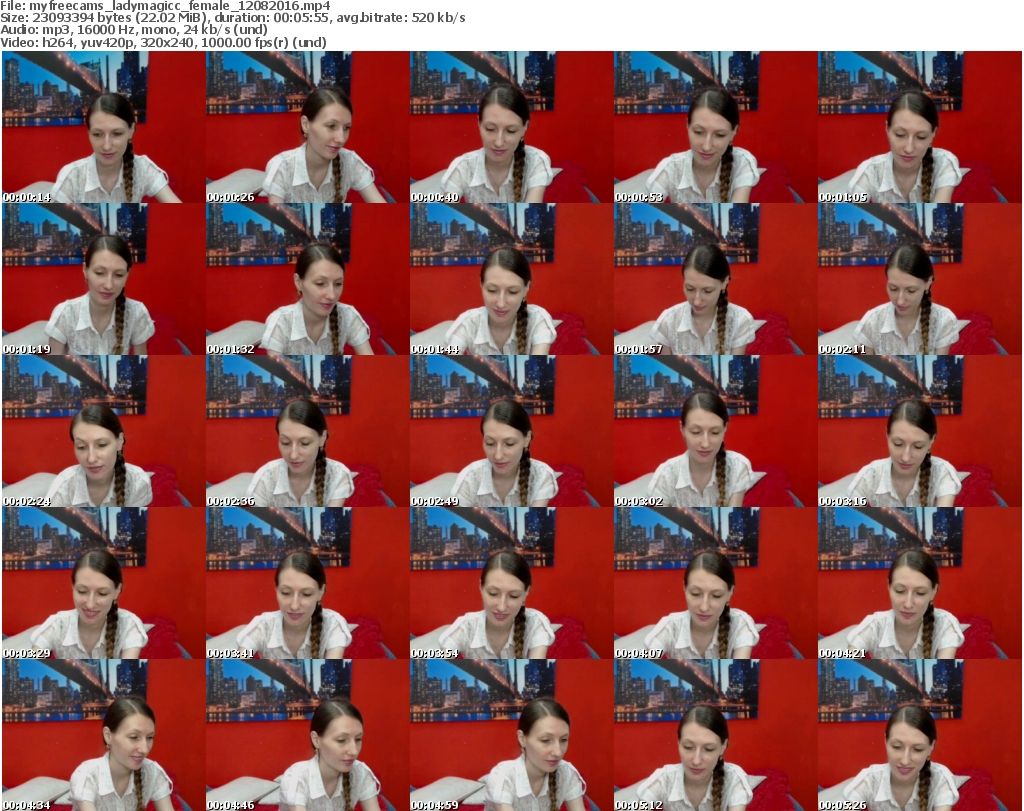Image resolution: width=1024 pixels, height=811 pixels.
Task: Open the thumbnail labeled 00:03:29
Action: [x=103, y=584]
